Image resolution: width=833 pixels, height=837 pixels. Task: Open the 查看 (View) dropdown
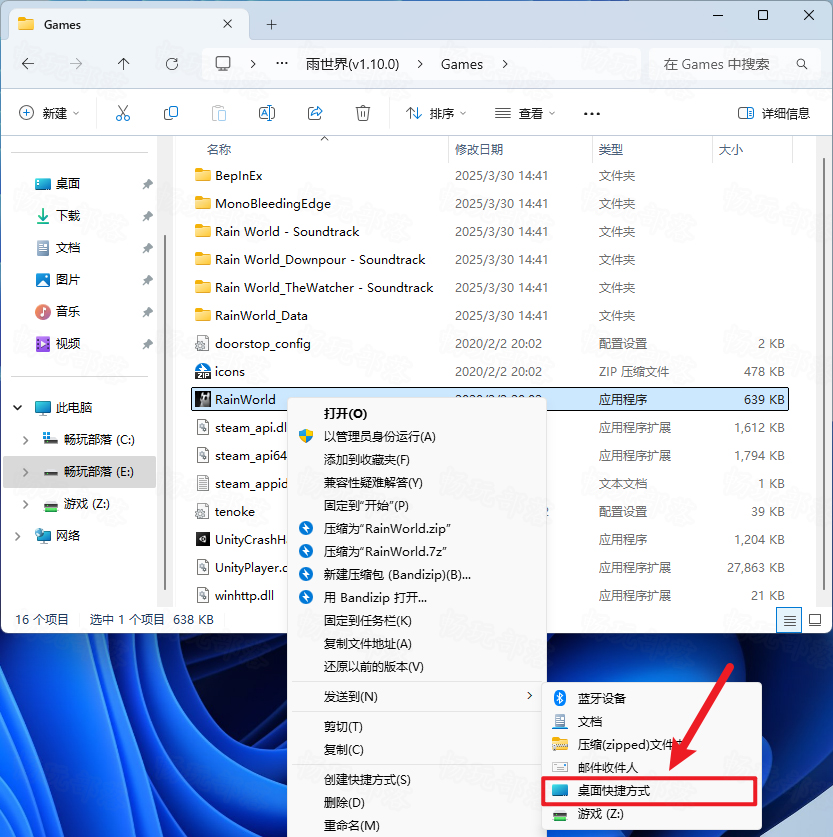click(x=525, y=113)
